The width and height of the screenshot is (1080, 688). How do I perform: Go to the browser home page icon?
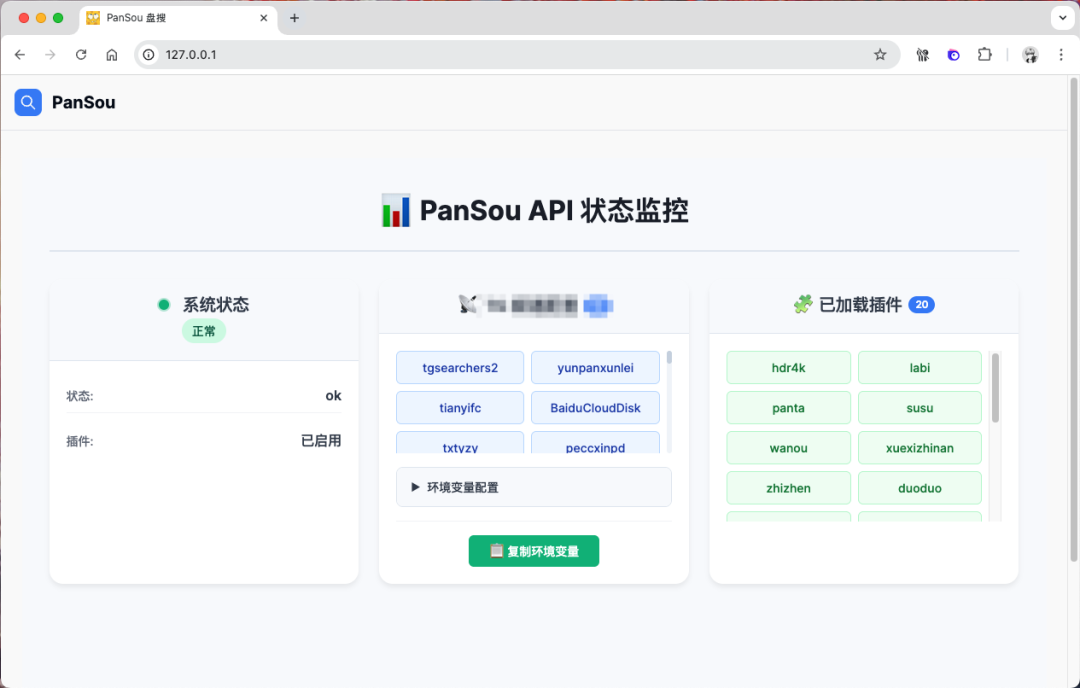point(112,55)
